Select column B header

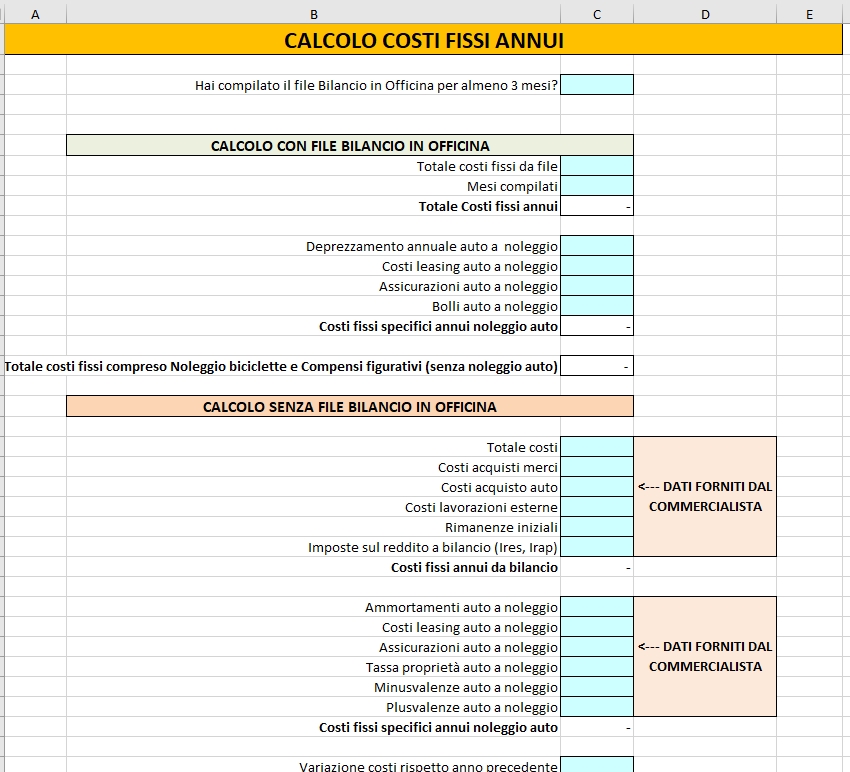(313, 15)
